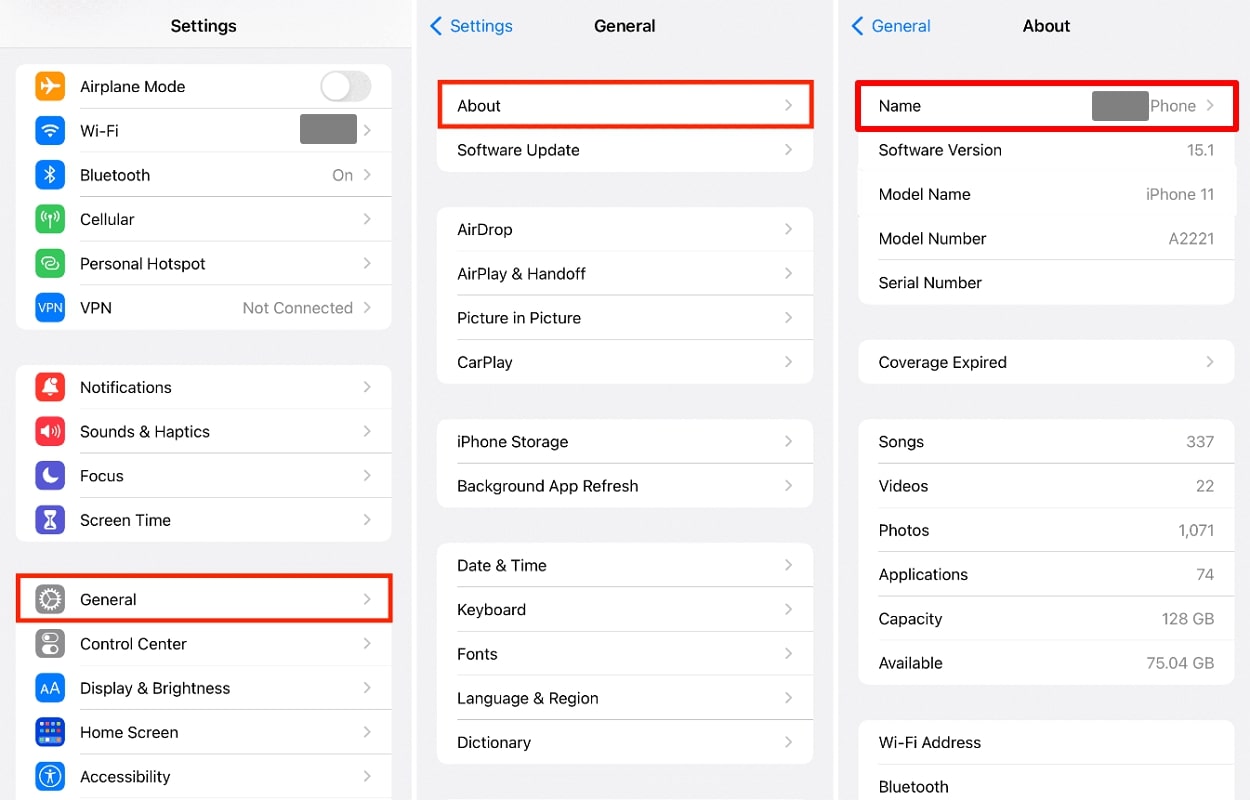Open the Coverage Expired chevron
The width and height of the screenshot is (1250, 800).
[x=1209, y=362]
